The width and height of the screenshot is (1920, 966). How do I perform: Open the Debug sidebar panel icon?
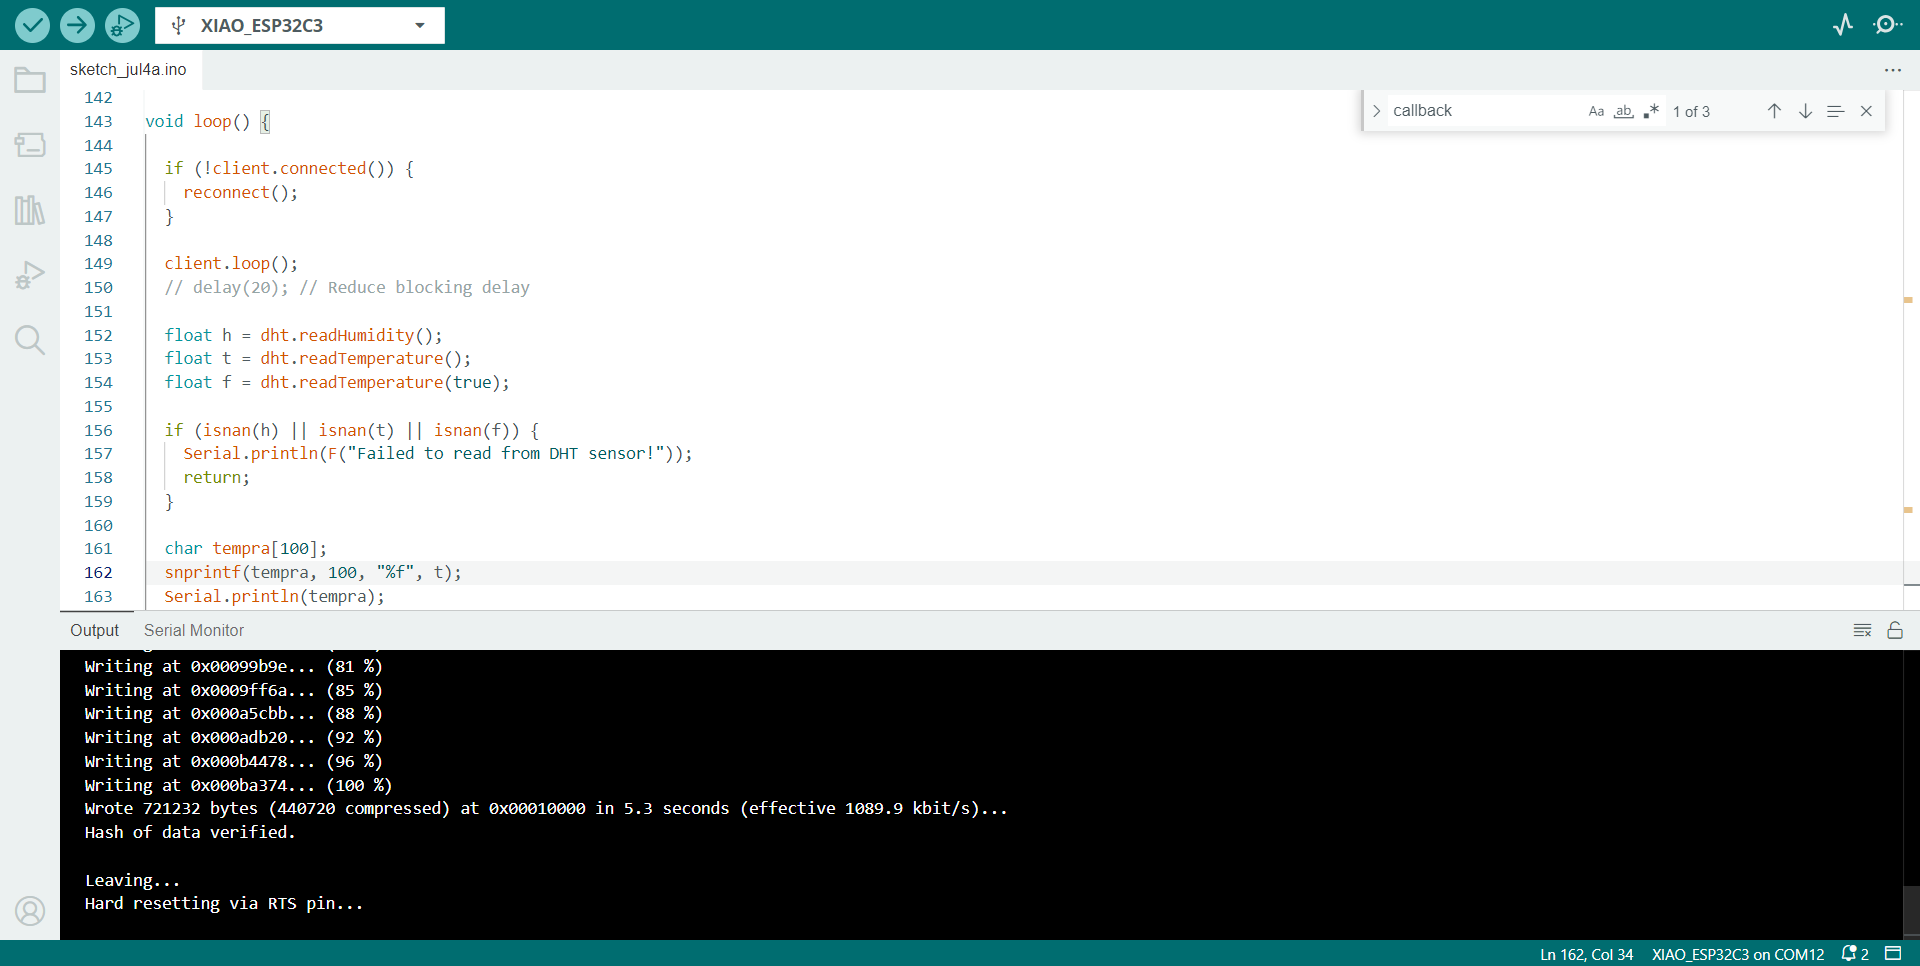[x=30, y=275]
